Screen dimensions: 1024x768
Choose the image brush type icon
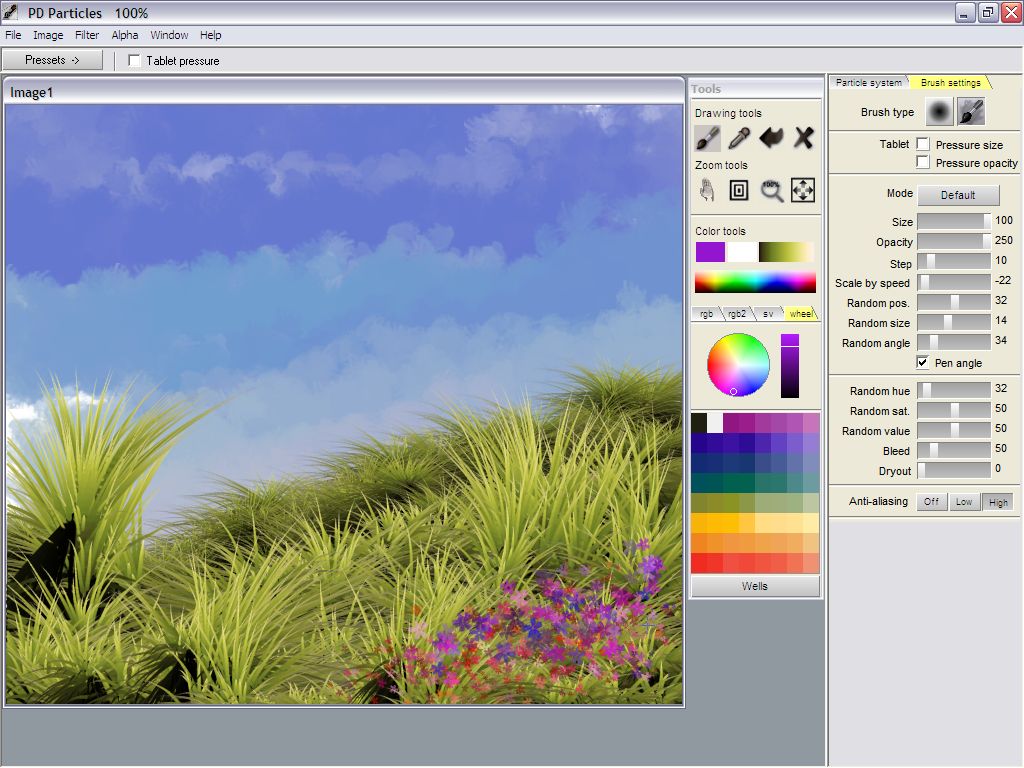click(970, 112)
